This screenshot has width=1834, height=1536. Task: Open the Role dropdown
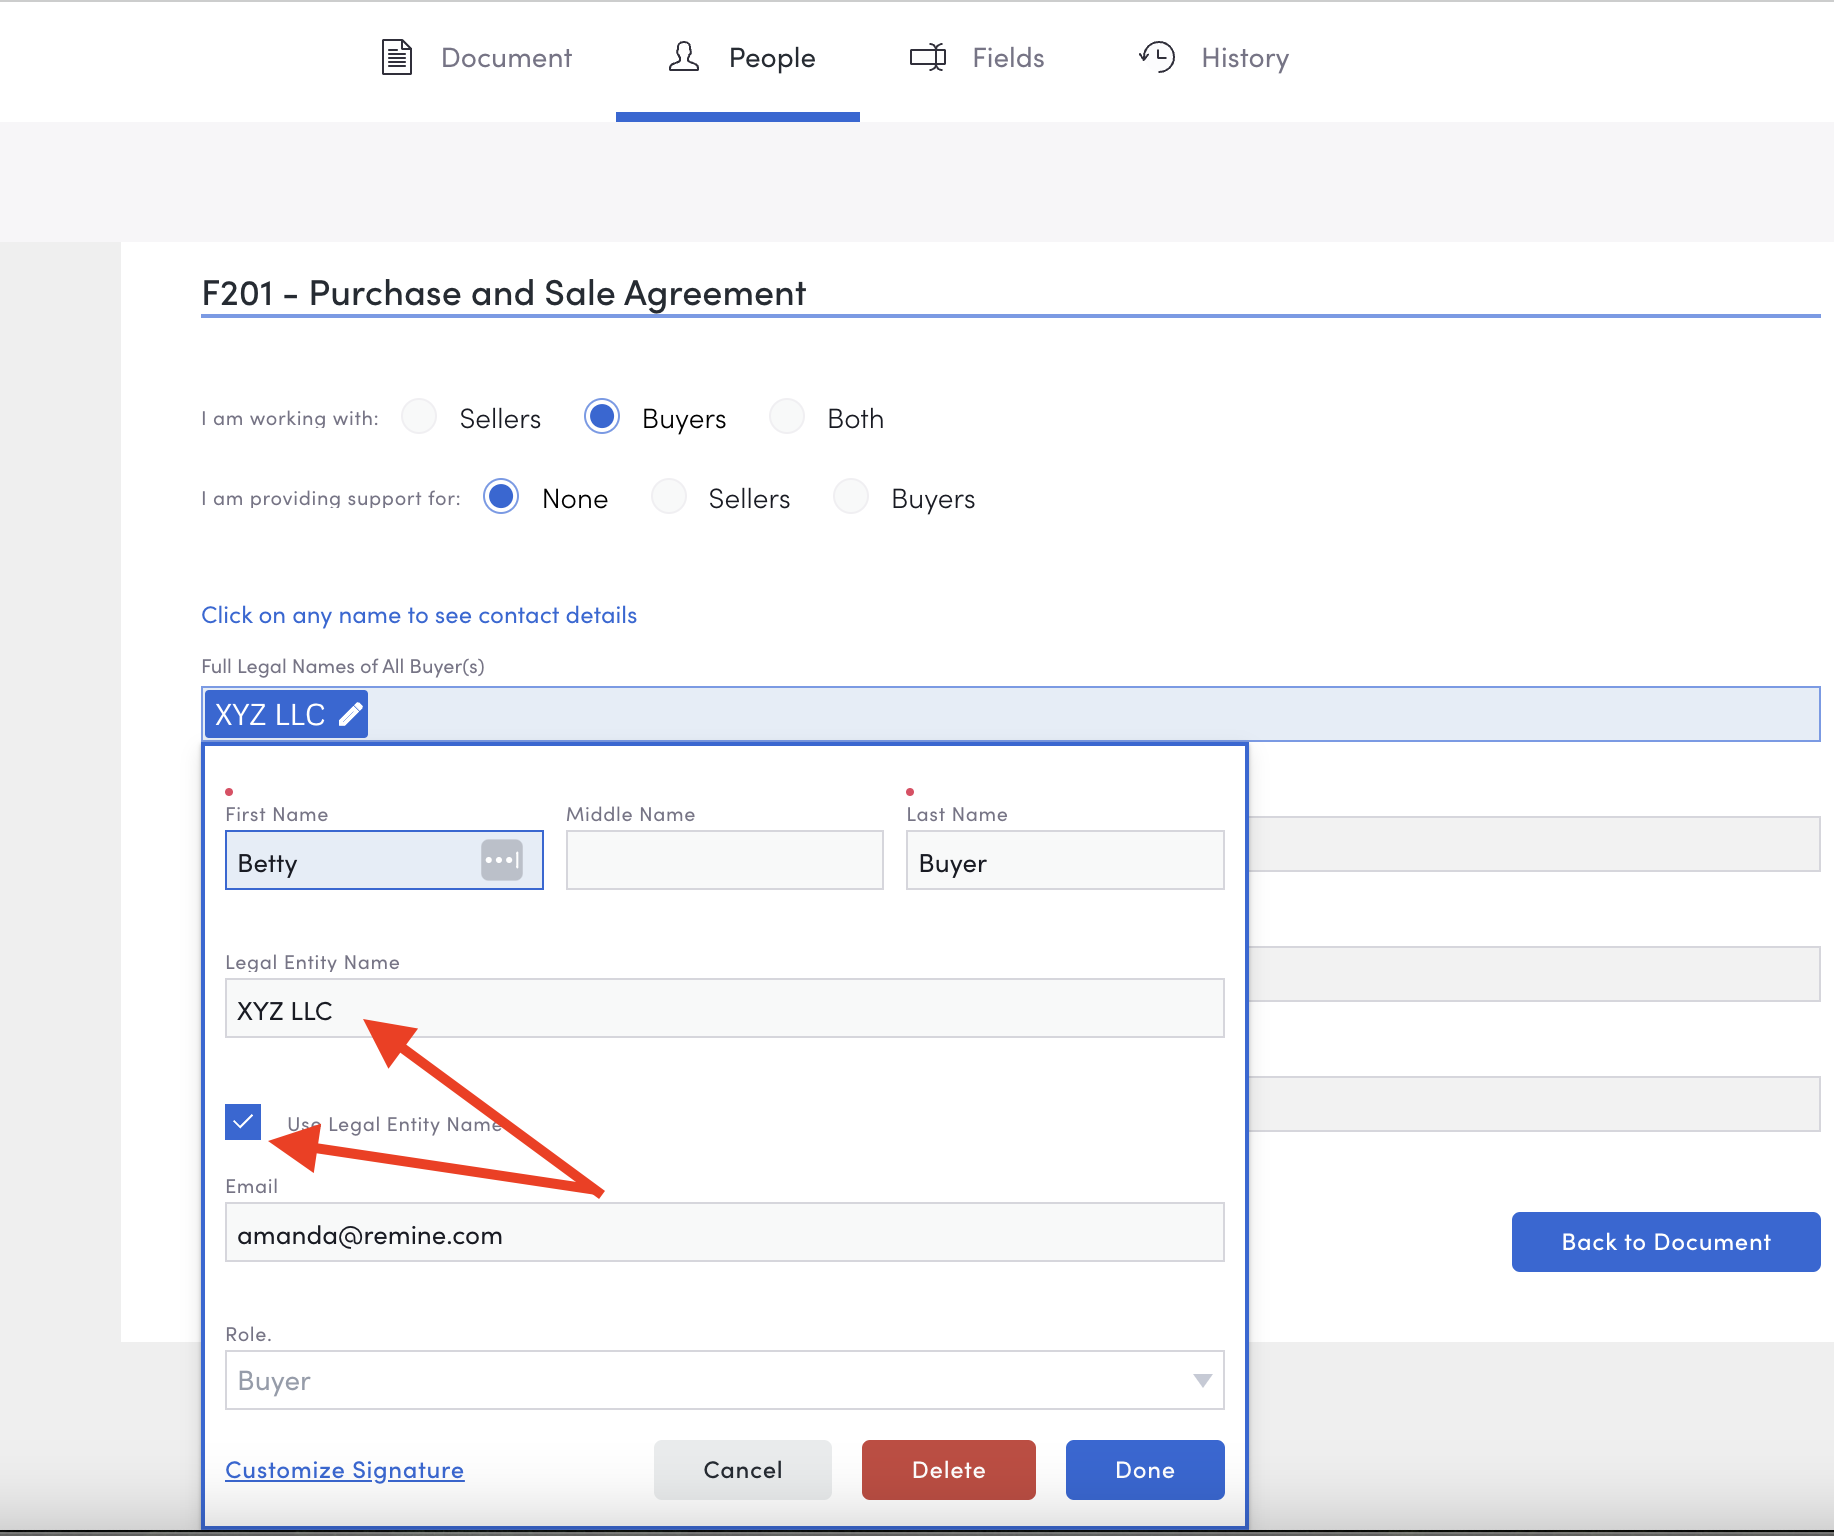tap(725, 1380)
